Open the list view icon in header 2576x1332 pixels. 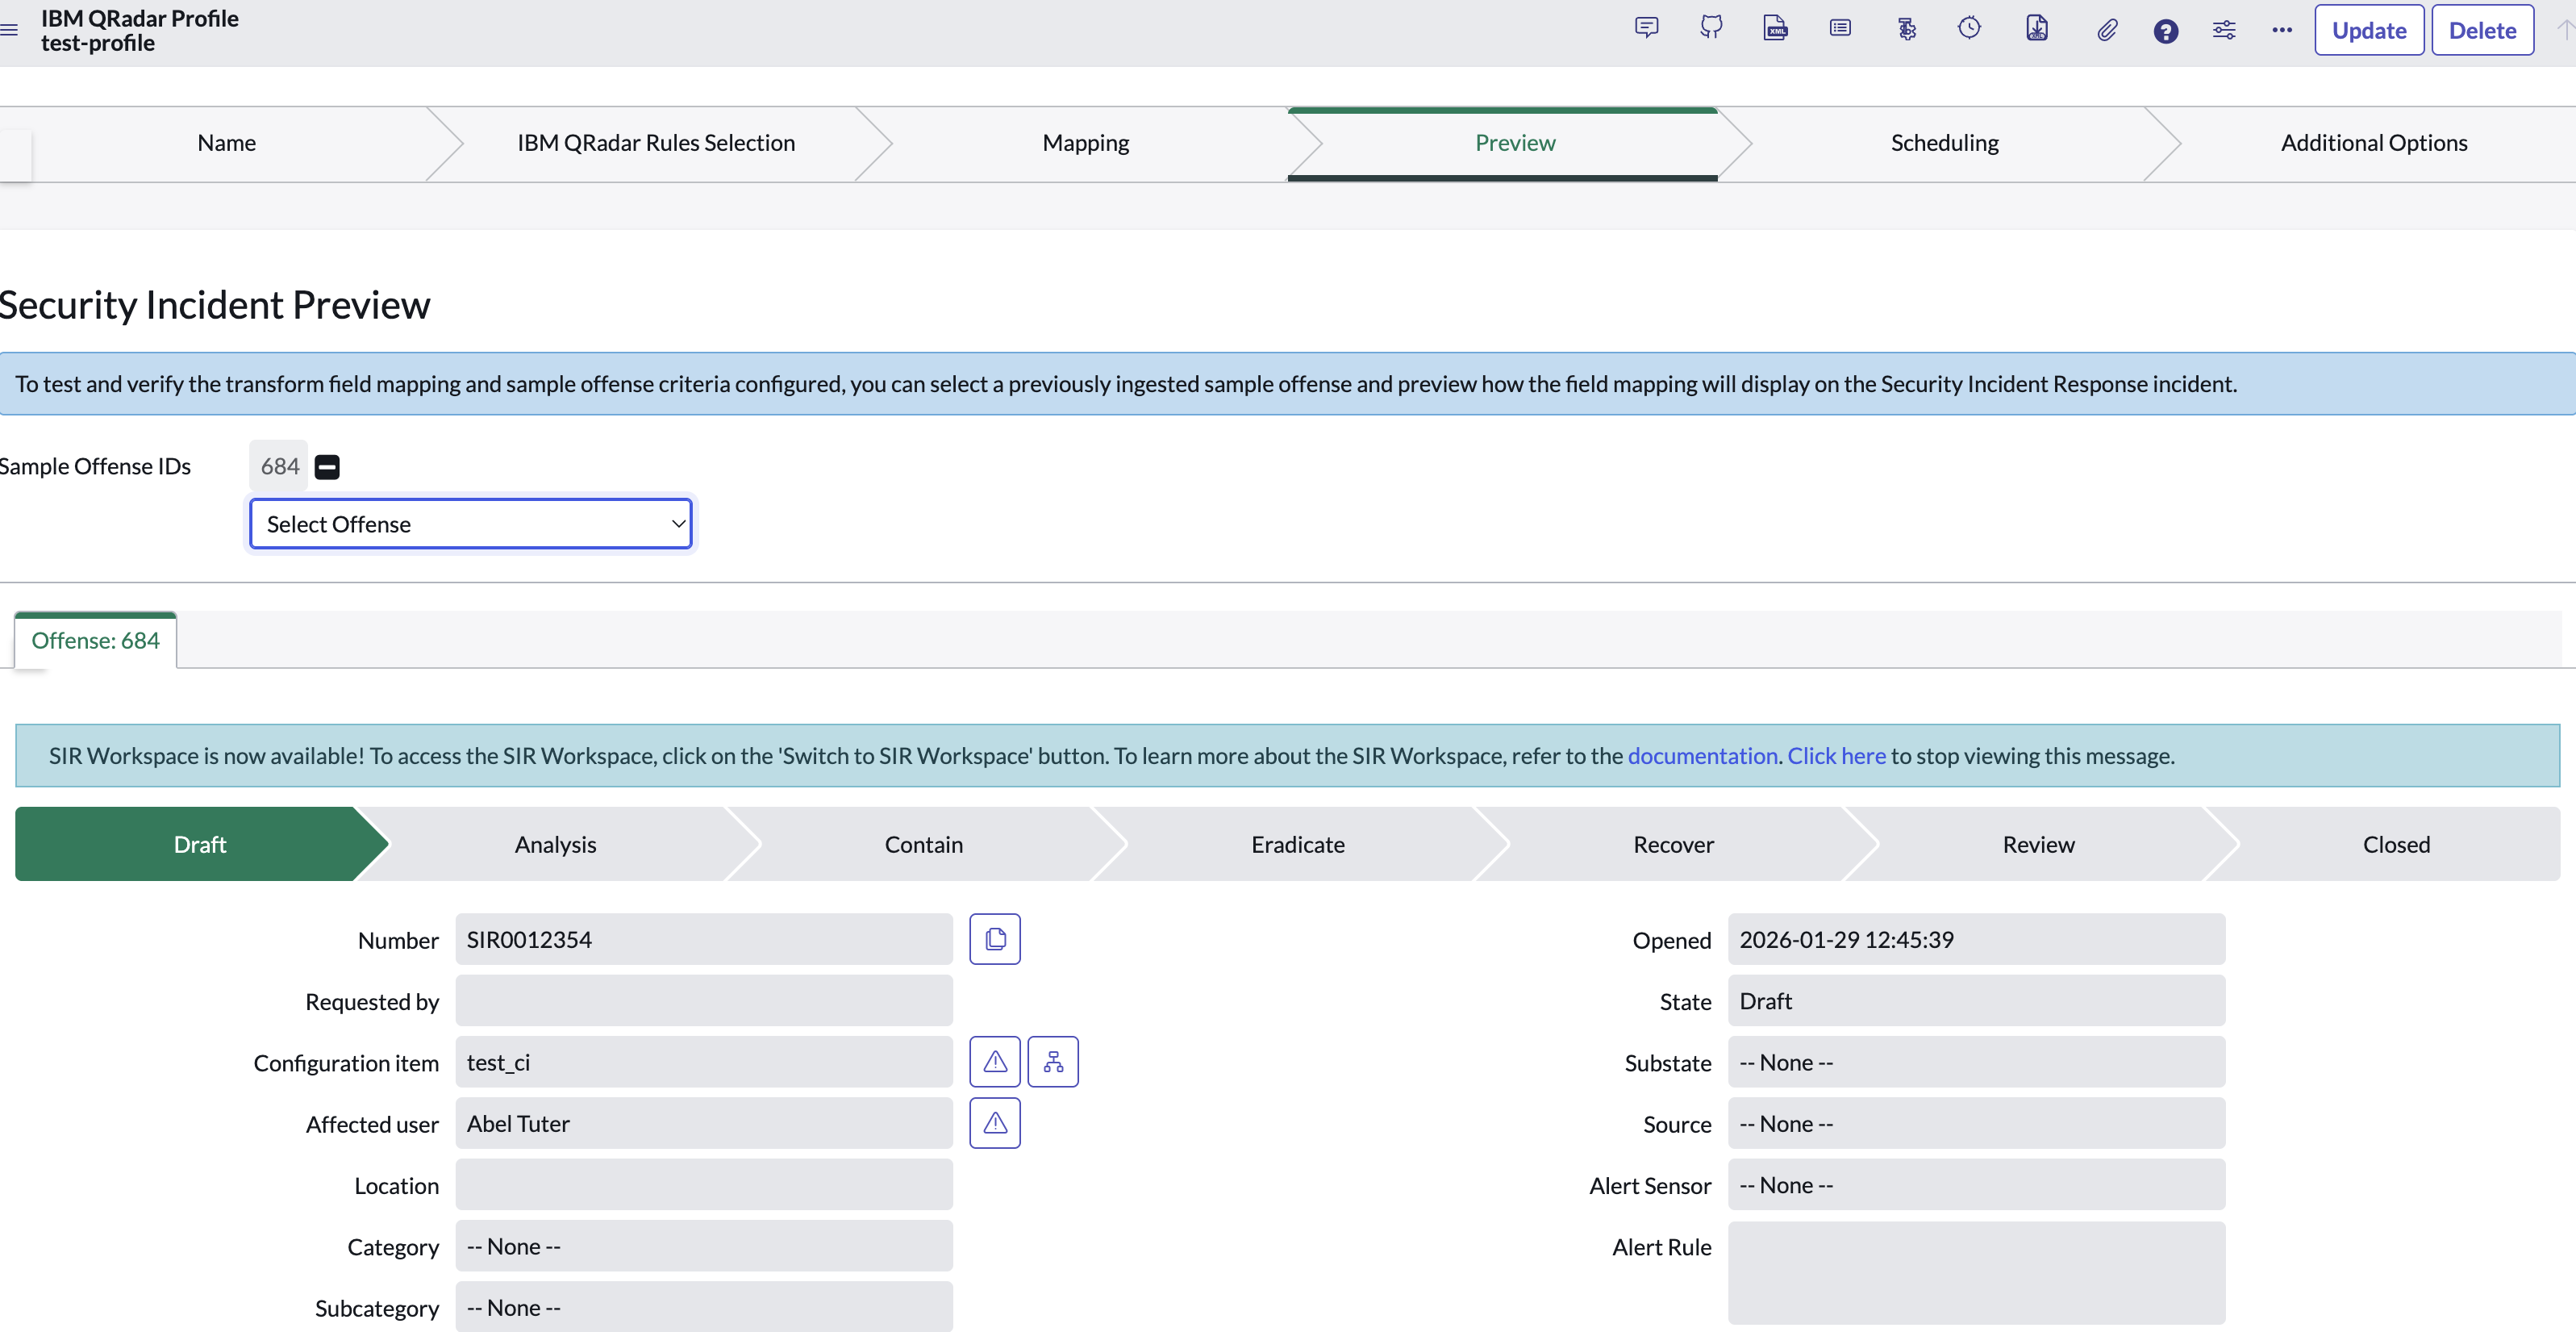coord(1840,28)
